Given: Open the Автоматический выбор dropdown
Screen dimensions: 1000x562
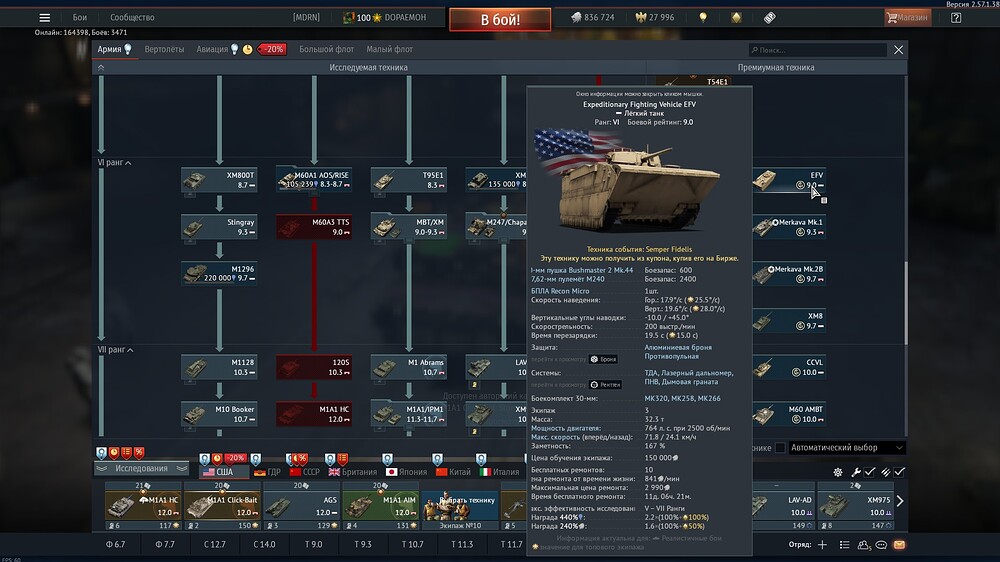Looking at the screenshot, I should (x=847, y=448).
